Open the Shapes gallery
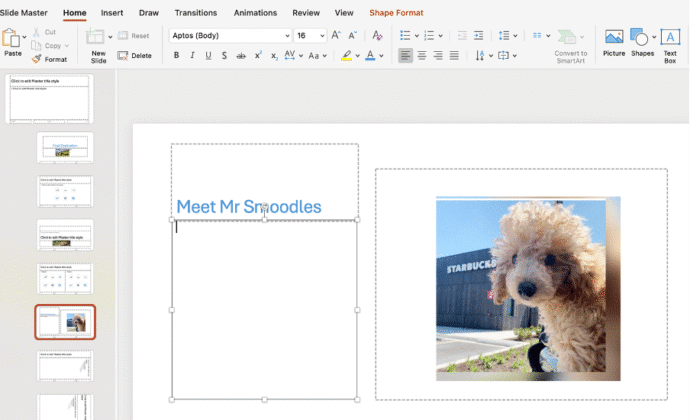 click(641, 44)
